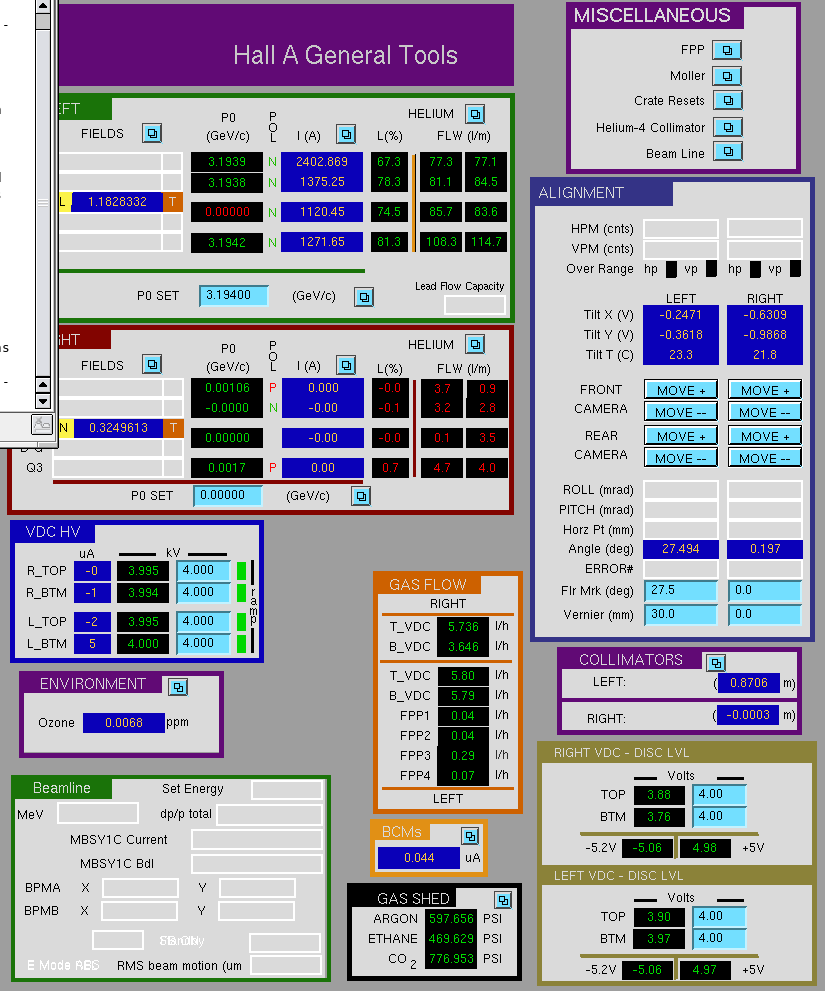825x991 pixels.
Task: Click BCMs current value 0.044
Action: tap(419, 858)
